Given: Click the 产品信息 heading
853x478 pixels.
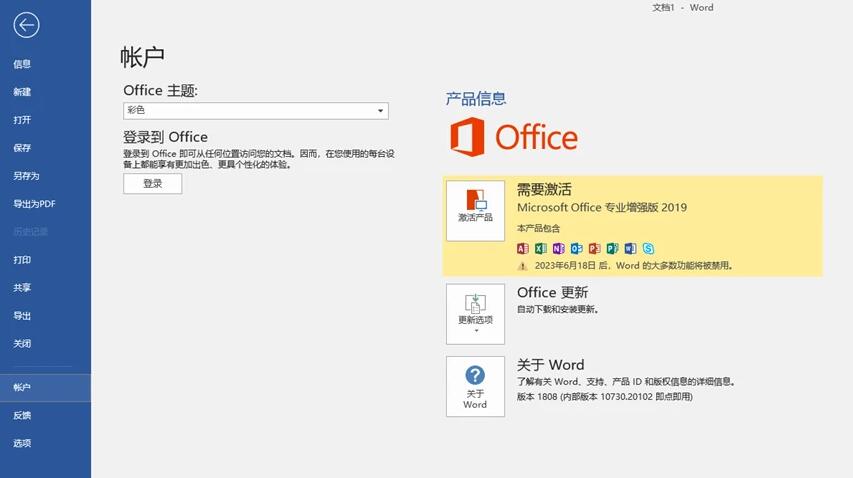Looking at the screenshot, I should coord(476,99).
